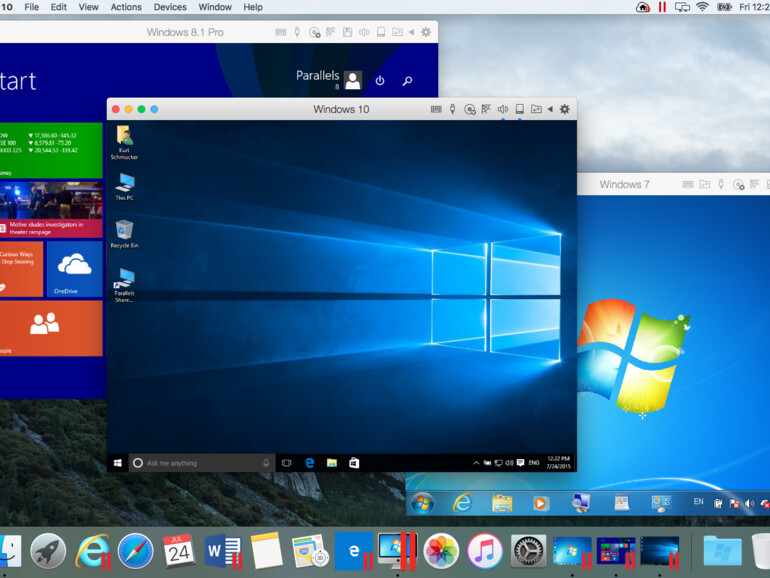Click Windows 8 VM thumbnail in Dock
The height and width of the screenshot is (578, 770).
pyautogui.click(x=616, y=551)
